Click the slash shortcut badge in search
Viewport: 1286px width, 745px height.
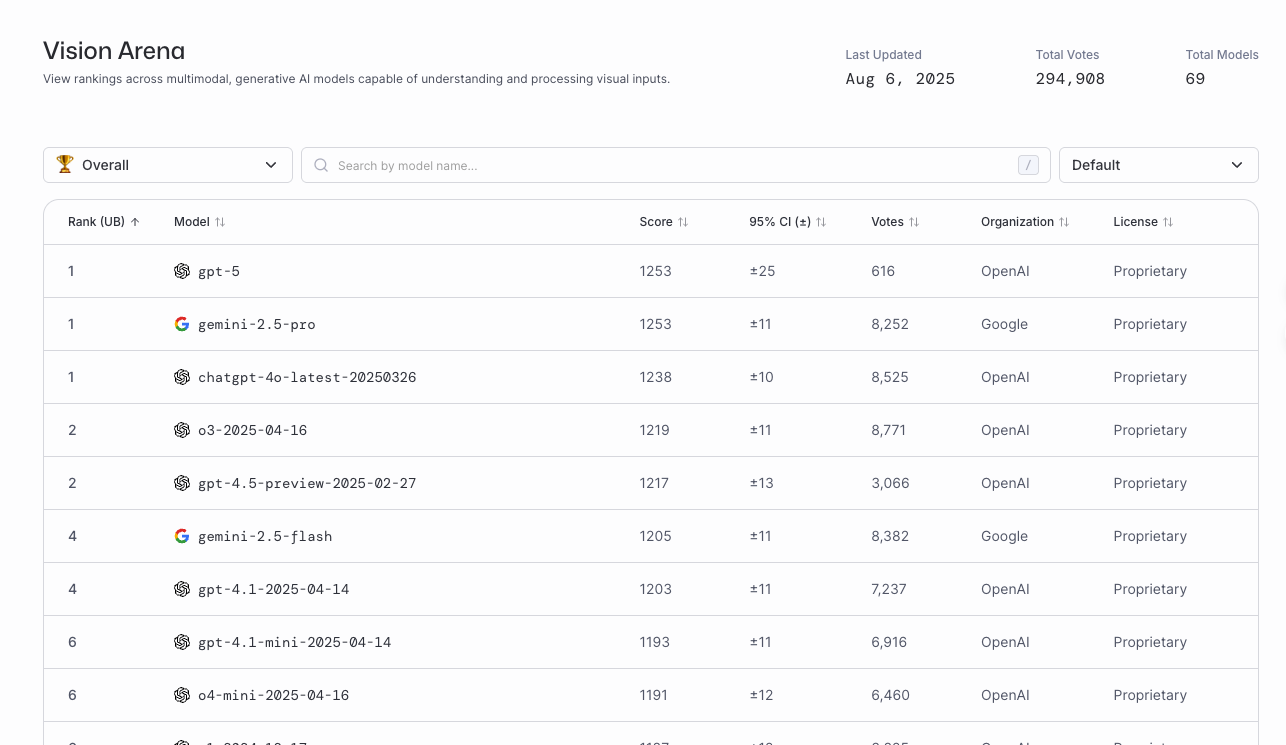[1028, 165]
